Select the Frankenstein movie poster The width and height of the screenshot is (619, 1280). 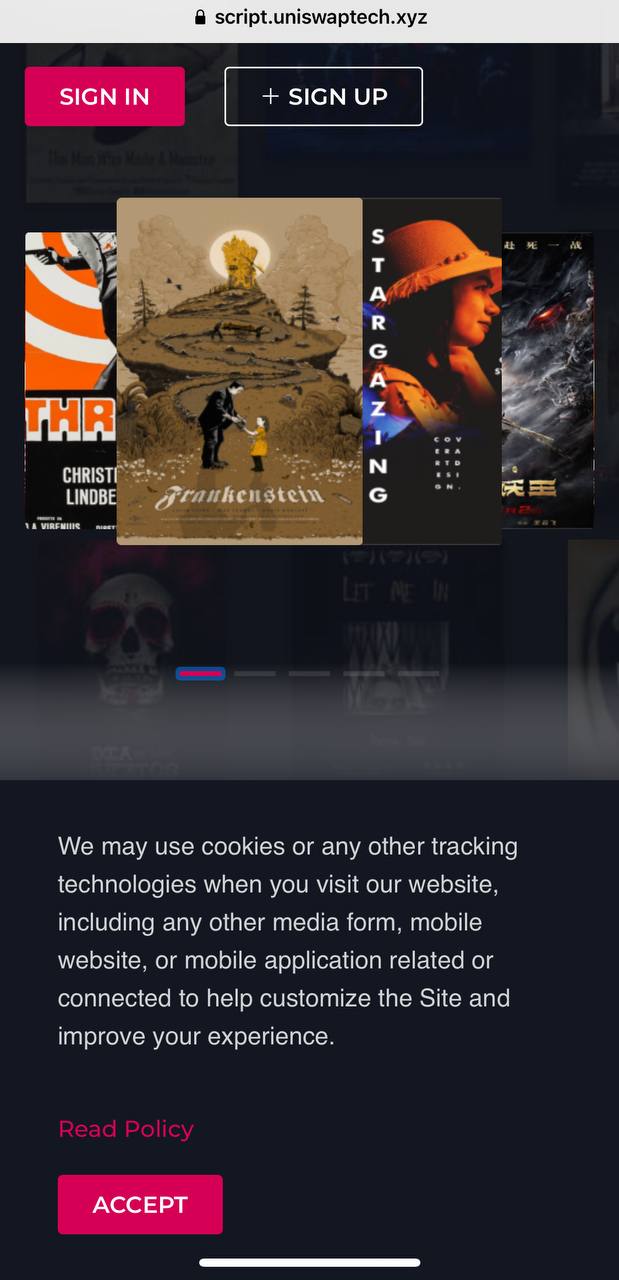coord(240,371)
